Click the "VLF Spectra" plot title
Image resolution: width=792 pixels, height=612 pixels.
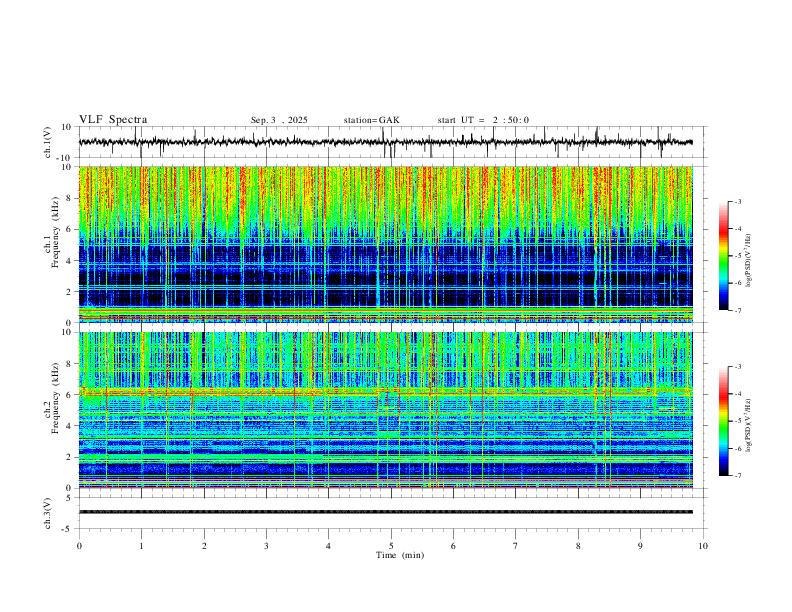113,120
